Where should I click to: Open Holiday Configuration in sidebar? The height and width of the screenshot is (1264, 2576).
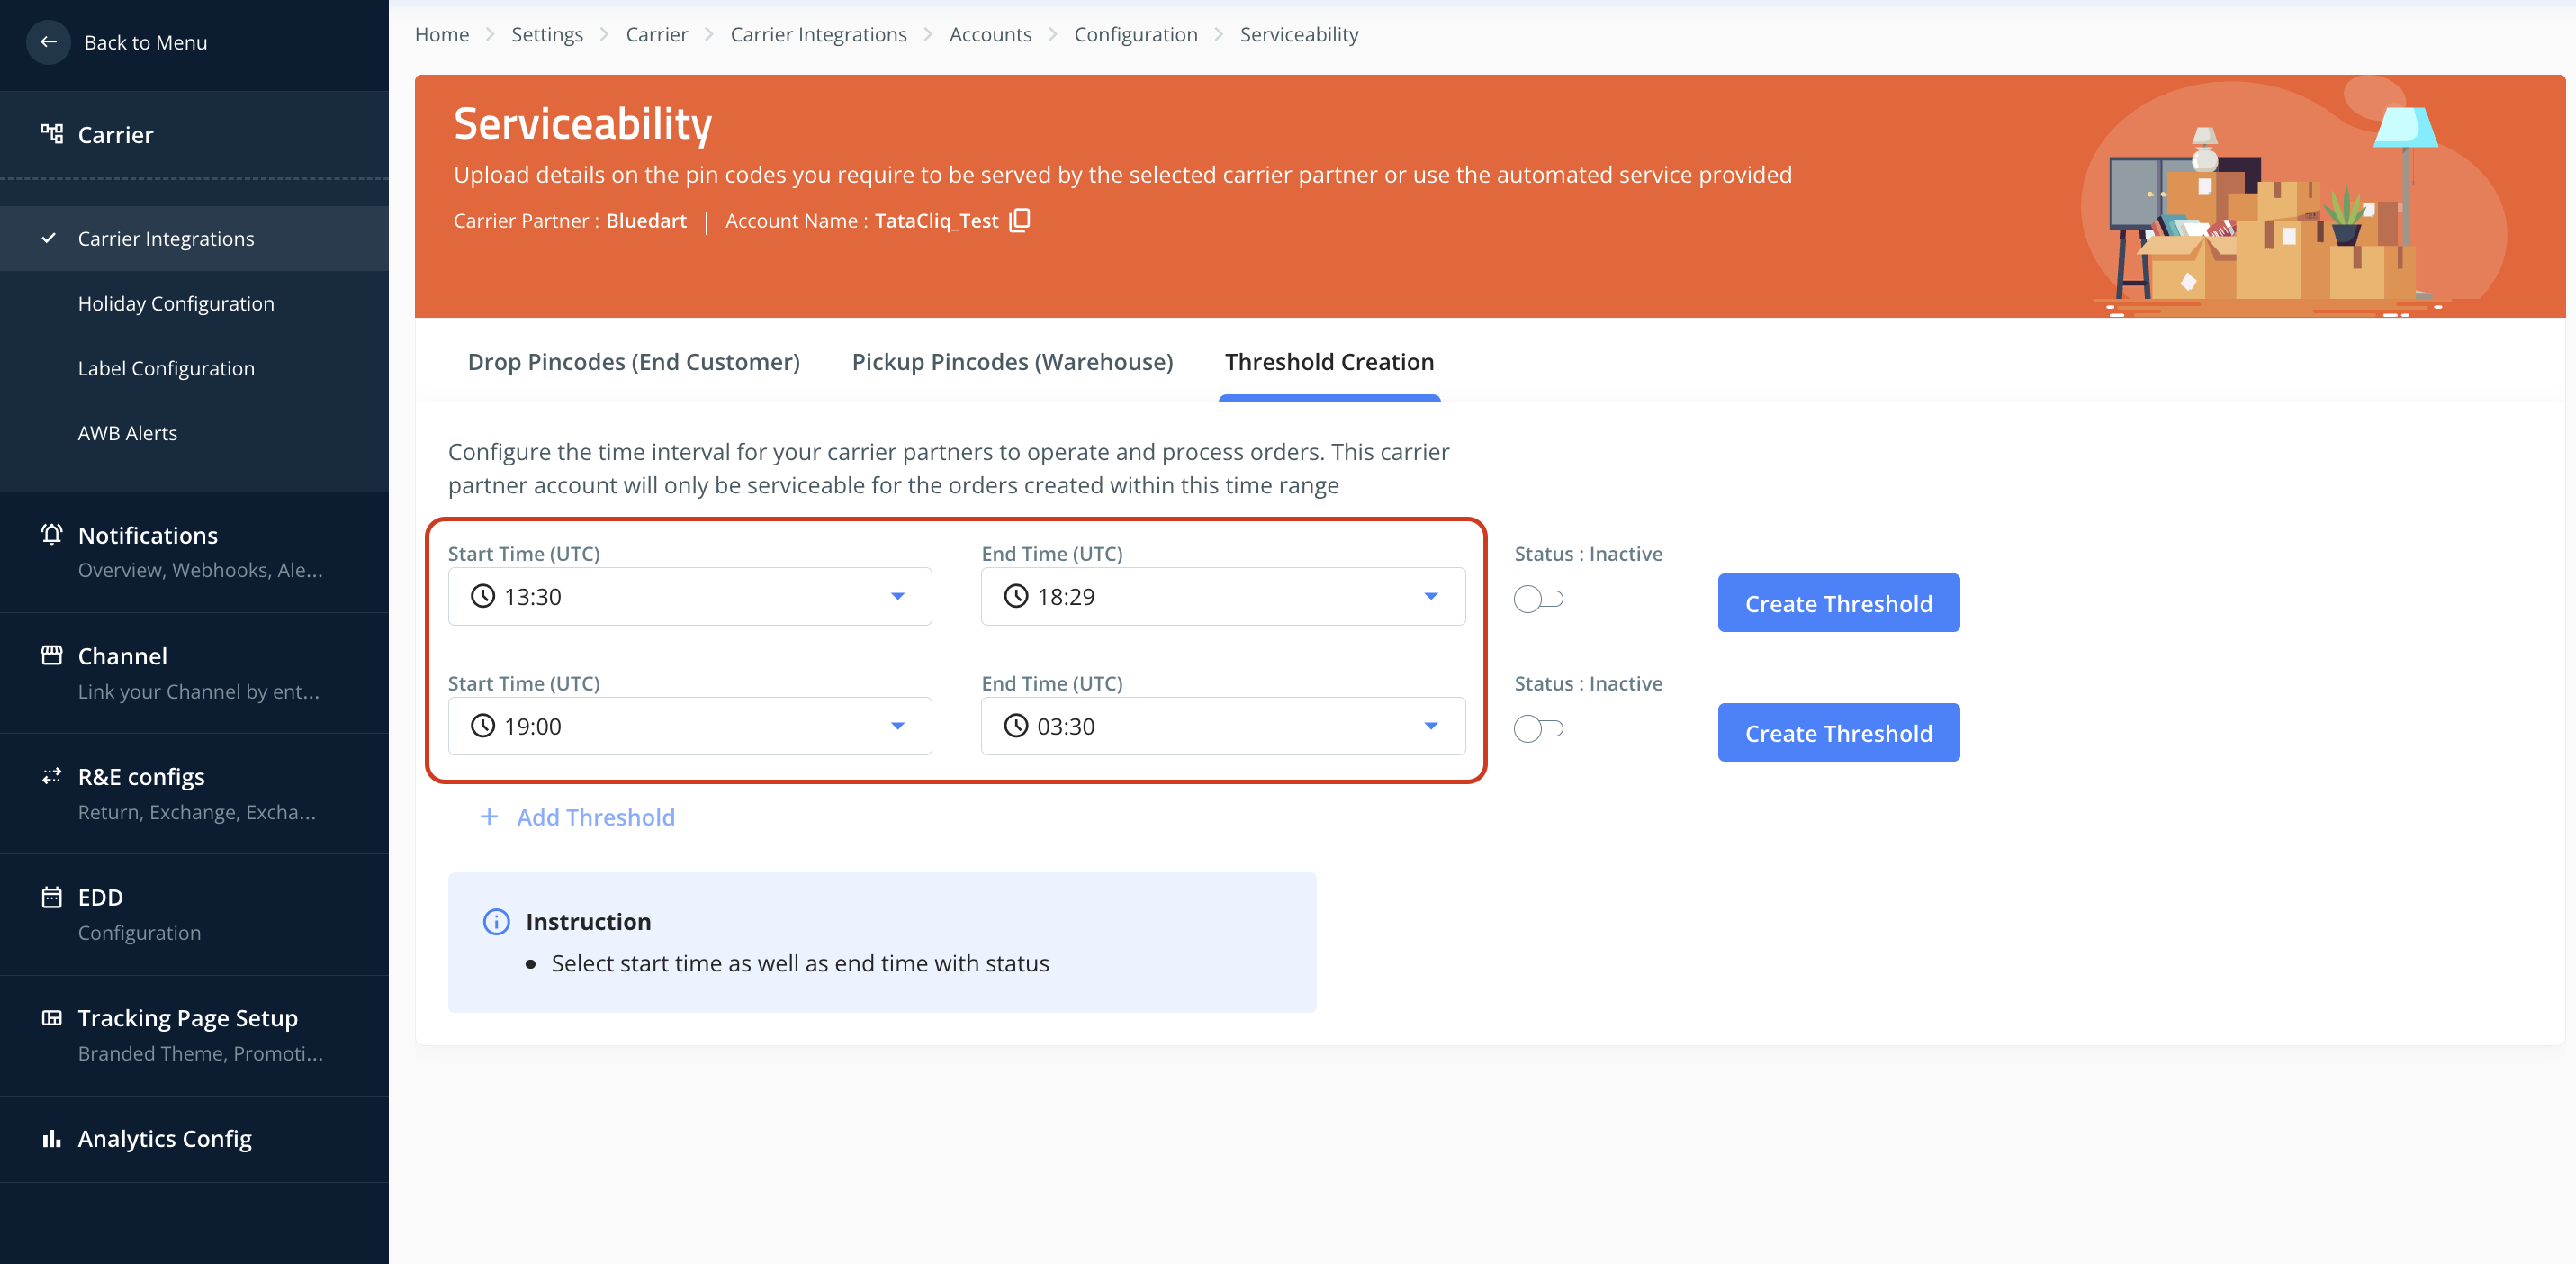pyautogui.click(x=176, y=303)
